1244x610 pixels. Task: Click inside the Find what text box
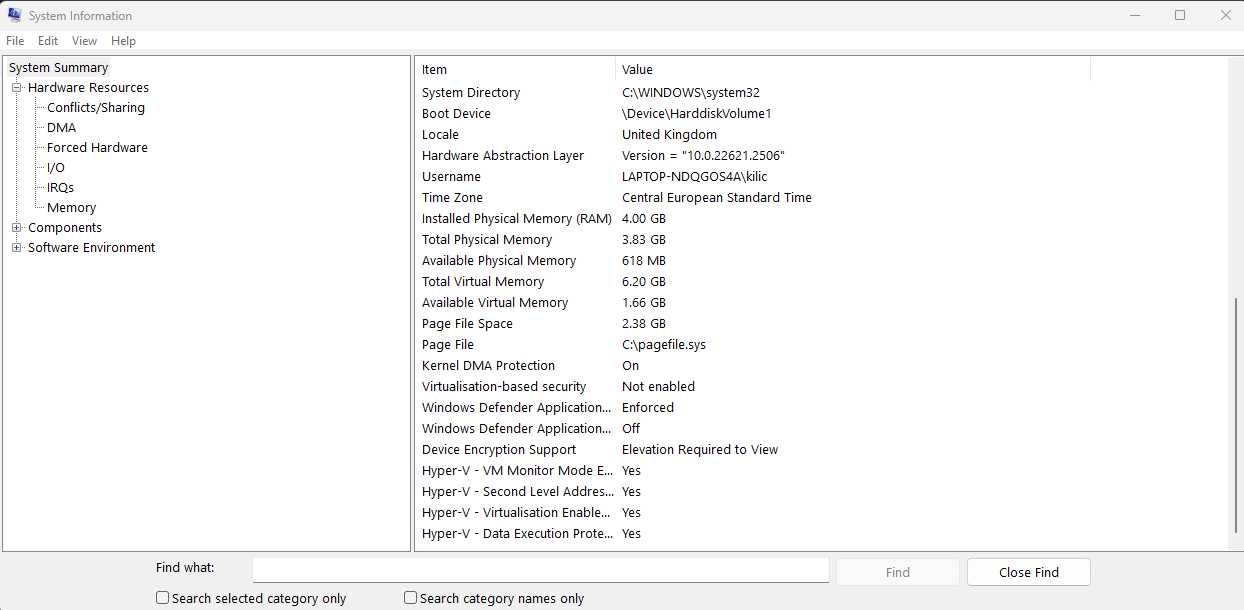pos(540,570)
